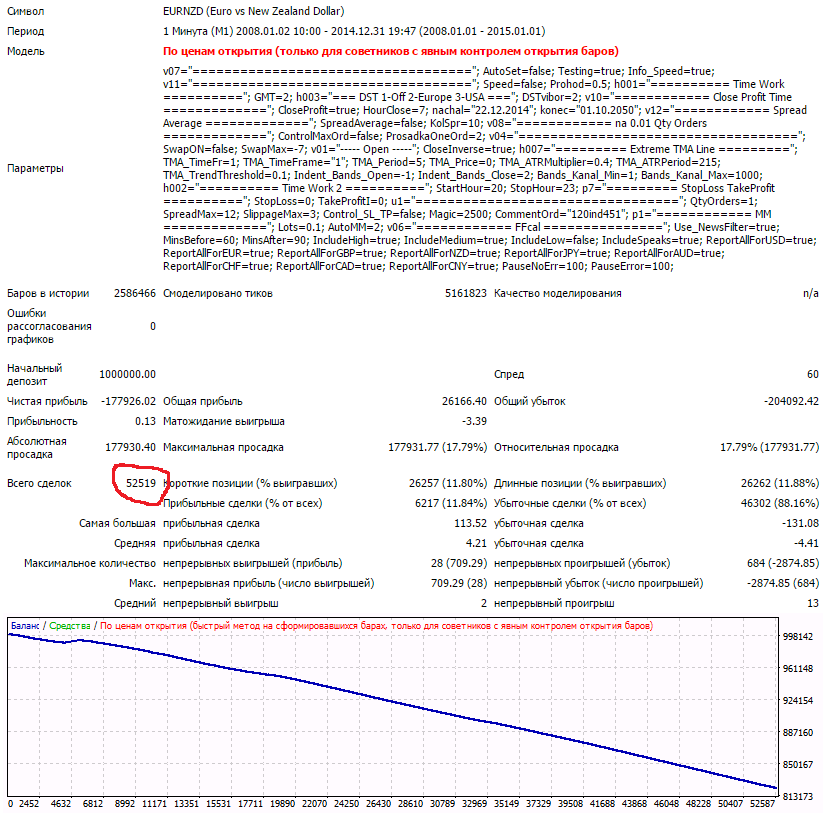Click largest profit trade value 113.52

click(x=471, y=523)
